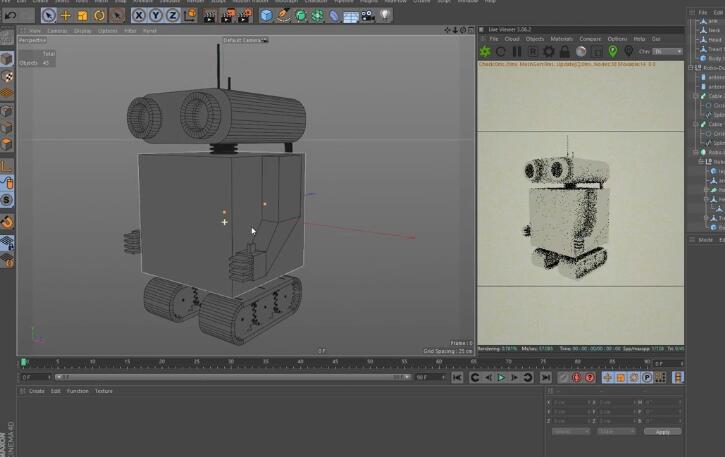Open the Chn channel dropdown
Screen dimensions: 725x457
pos(667,51)
